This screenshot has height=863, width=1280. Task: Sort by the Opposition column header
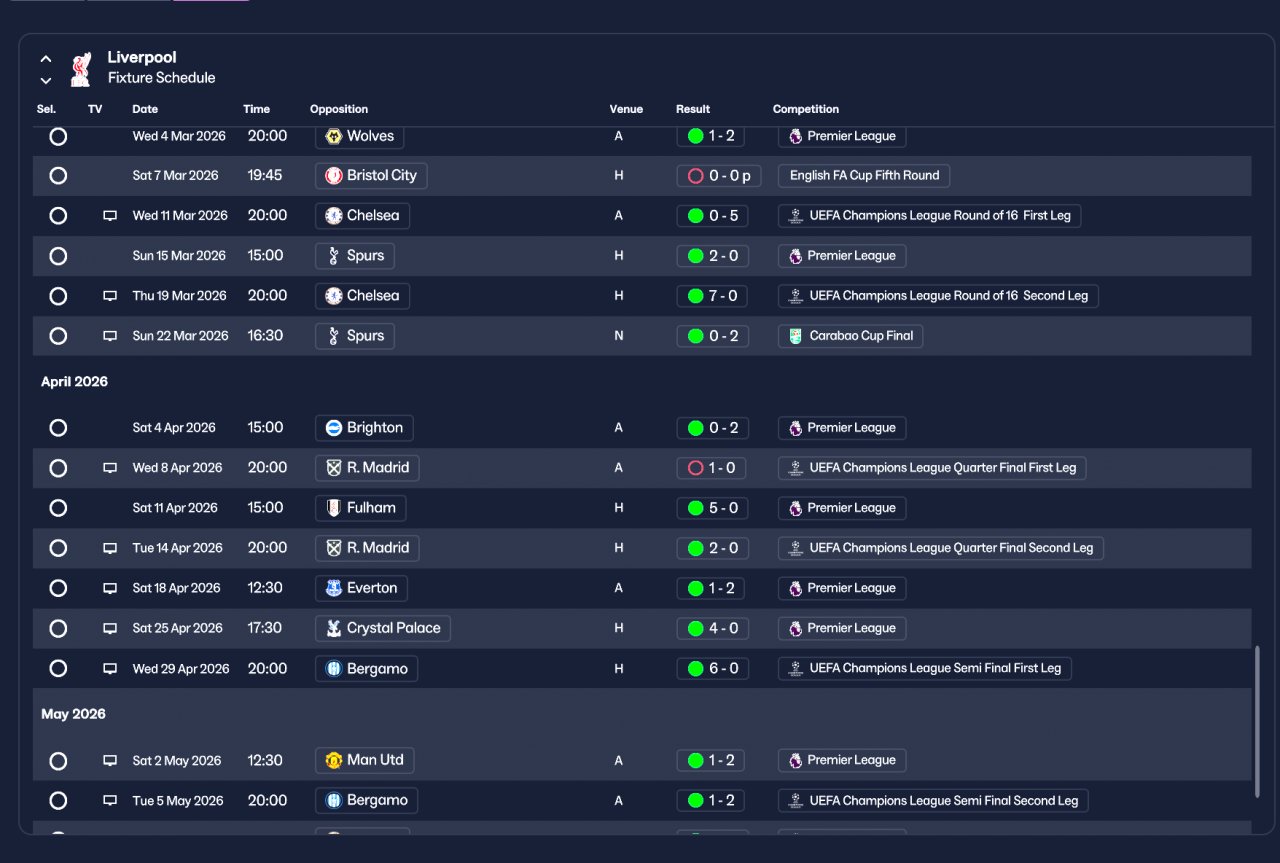339,109
